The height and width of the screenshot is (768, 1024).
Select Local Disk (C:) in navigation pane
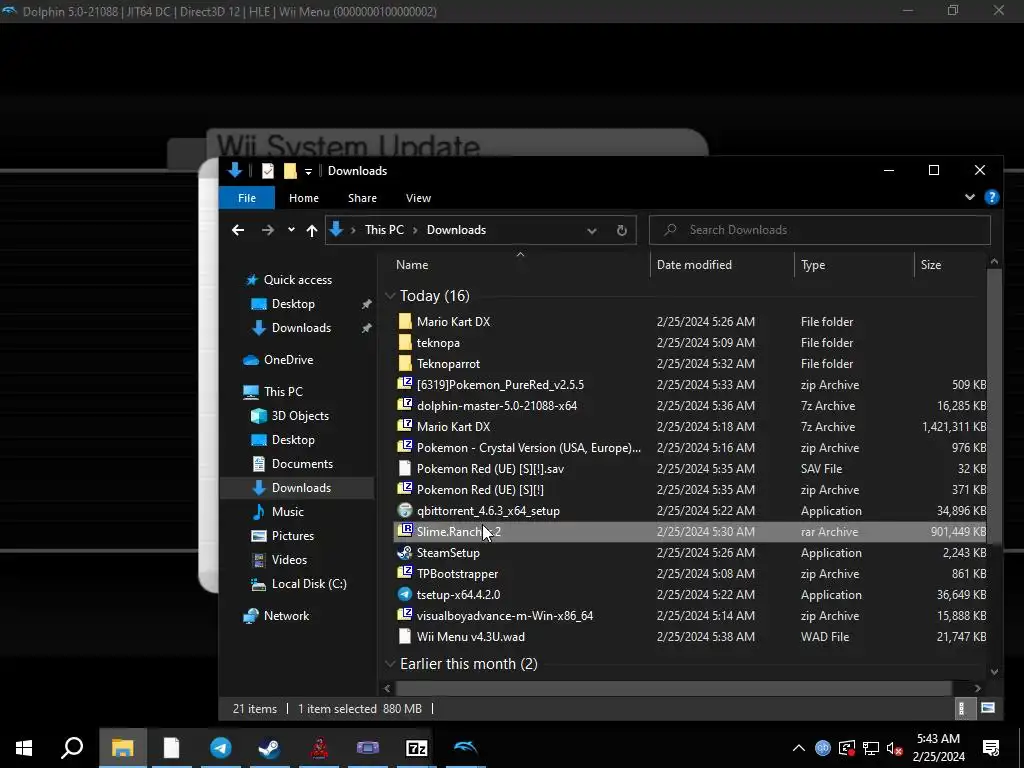click(x=309, y=584)
